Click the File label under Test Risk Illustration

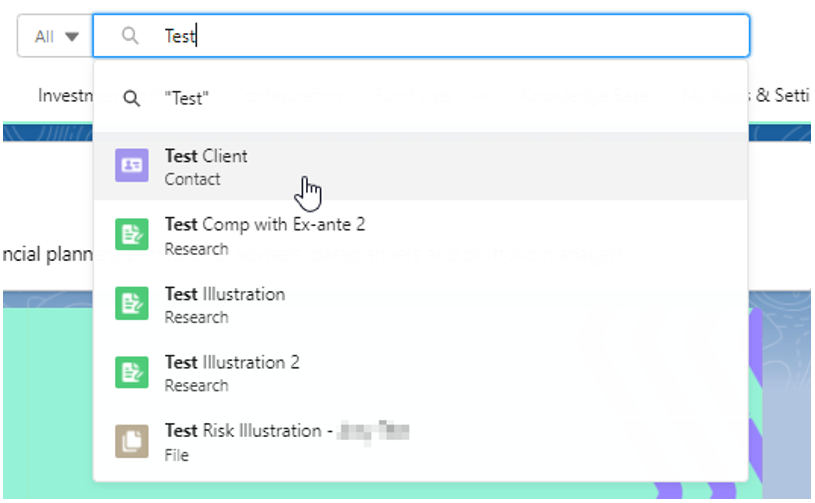(176, 455)
